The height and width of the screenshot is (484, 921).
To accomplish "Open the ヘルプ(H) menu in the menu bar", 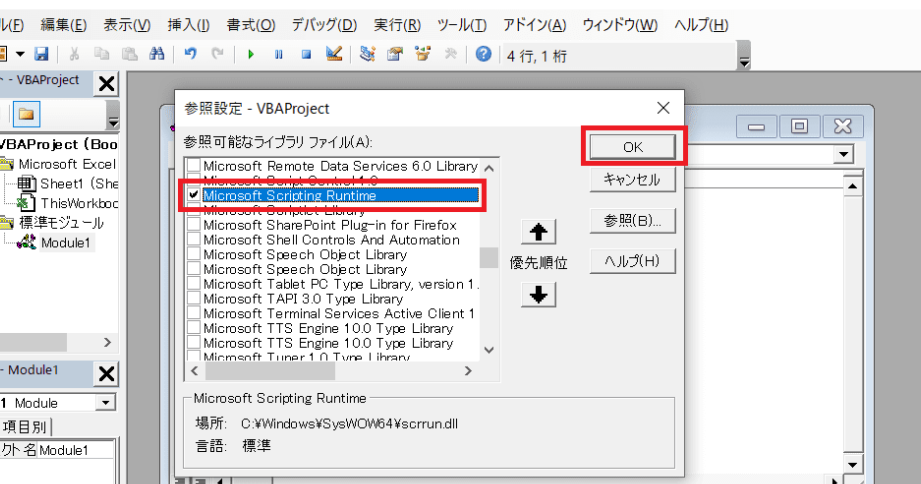I will pyautogui.click(x=701, y=25).
